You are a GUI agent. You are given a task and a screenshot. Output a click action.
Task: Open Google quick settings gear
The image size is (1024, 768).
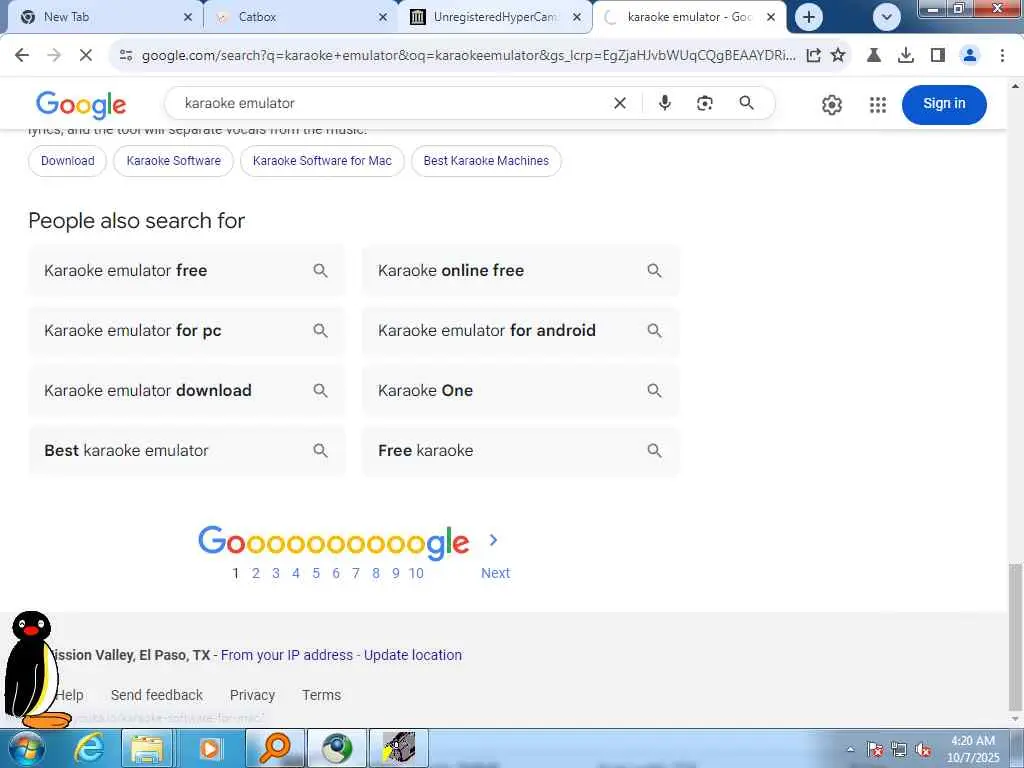[831, 104]
